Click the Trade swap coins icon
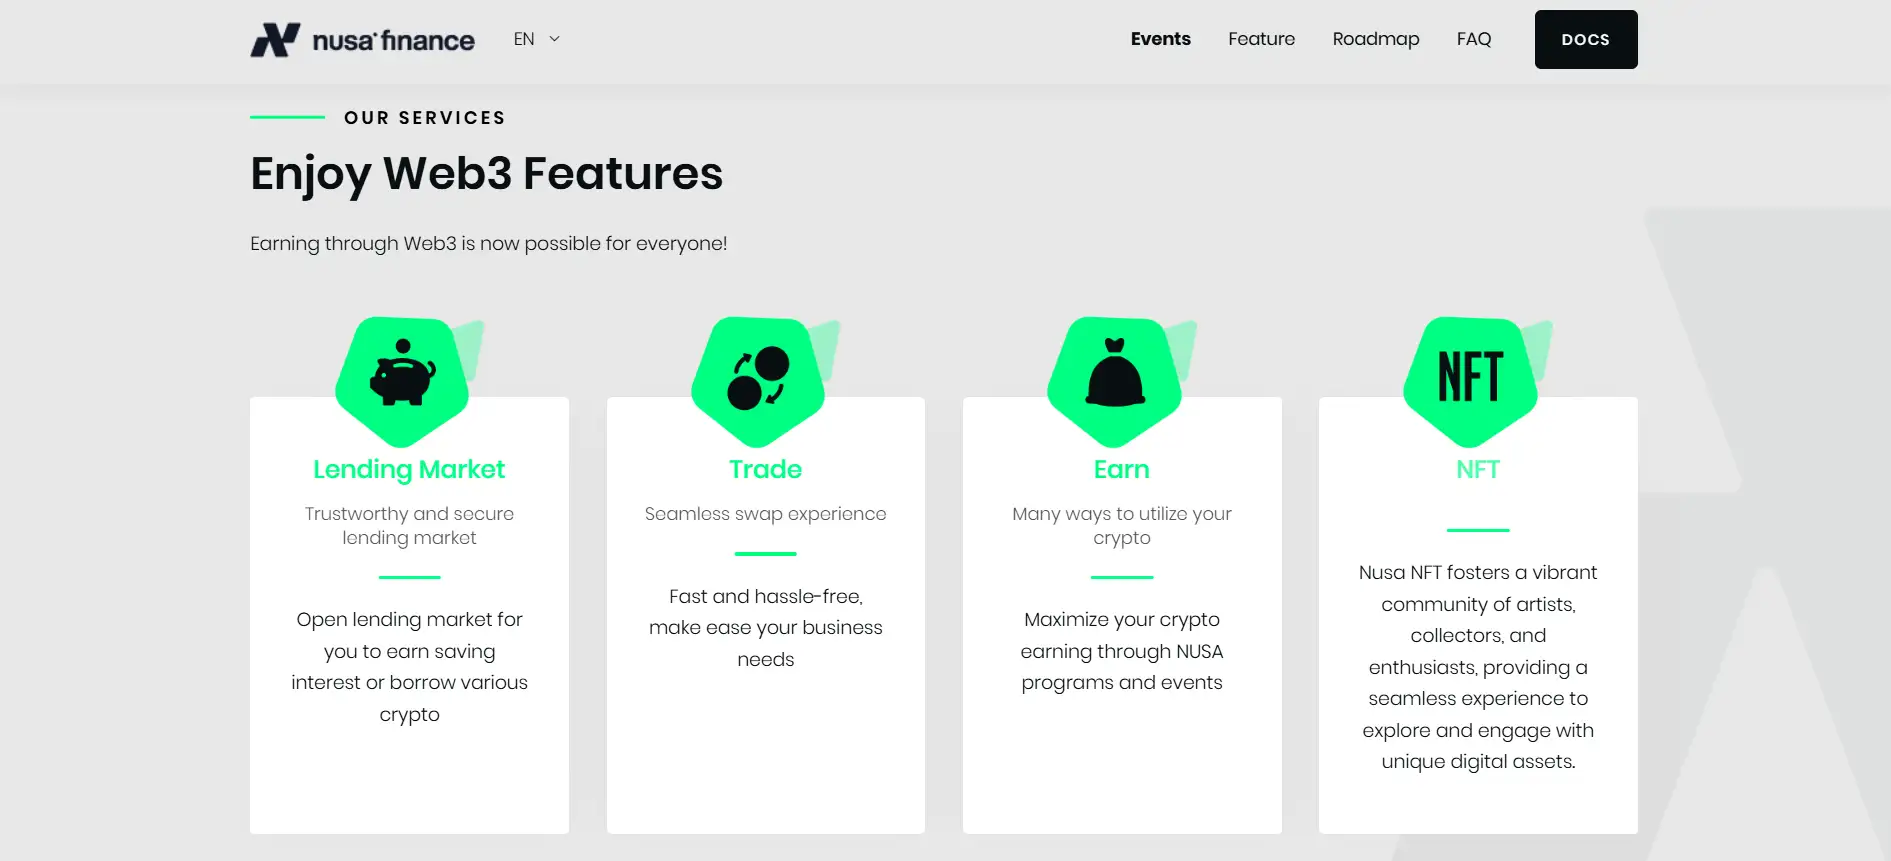The image size is (1891, 861). pos(759,378)
